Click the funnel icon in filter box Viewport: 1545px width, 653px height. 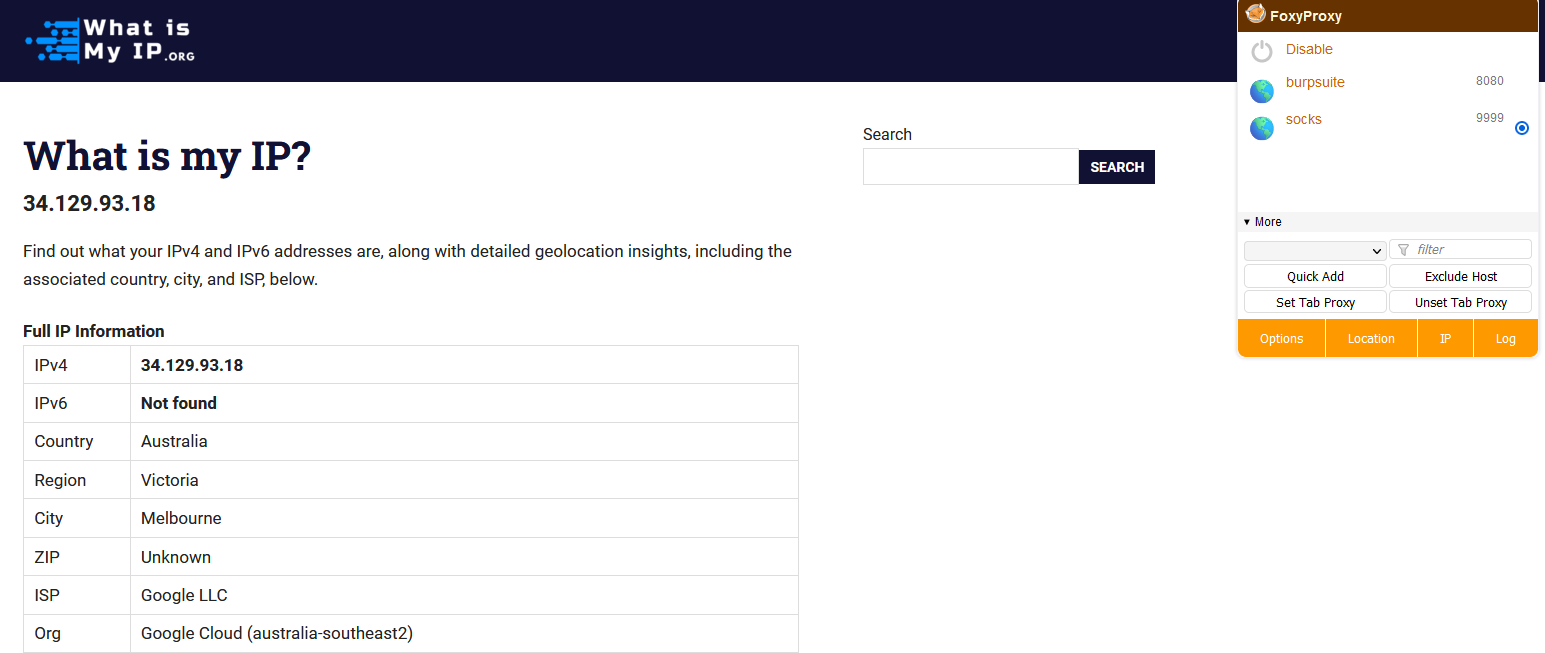tap(1403, 250)
